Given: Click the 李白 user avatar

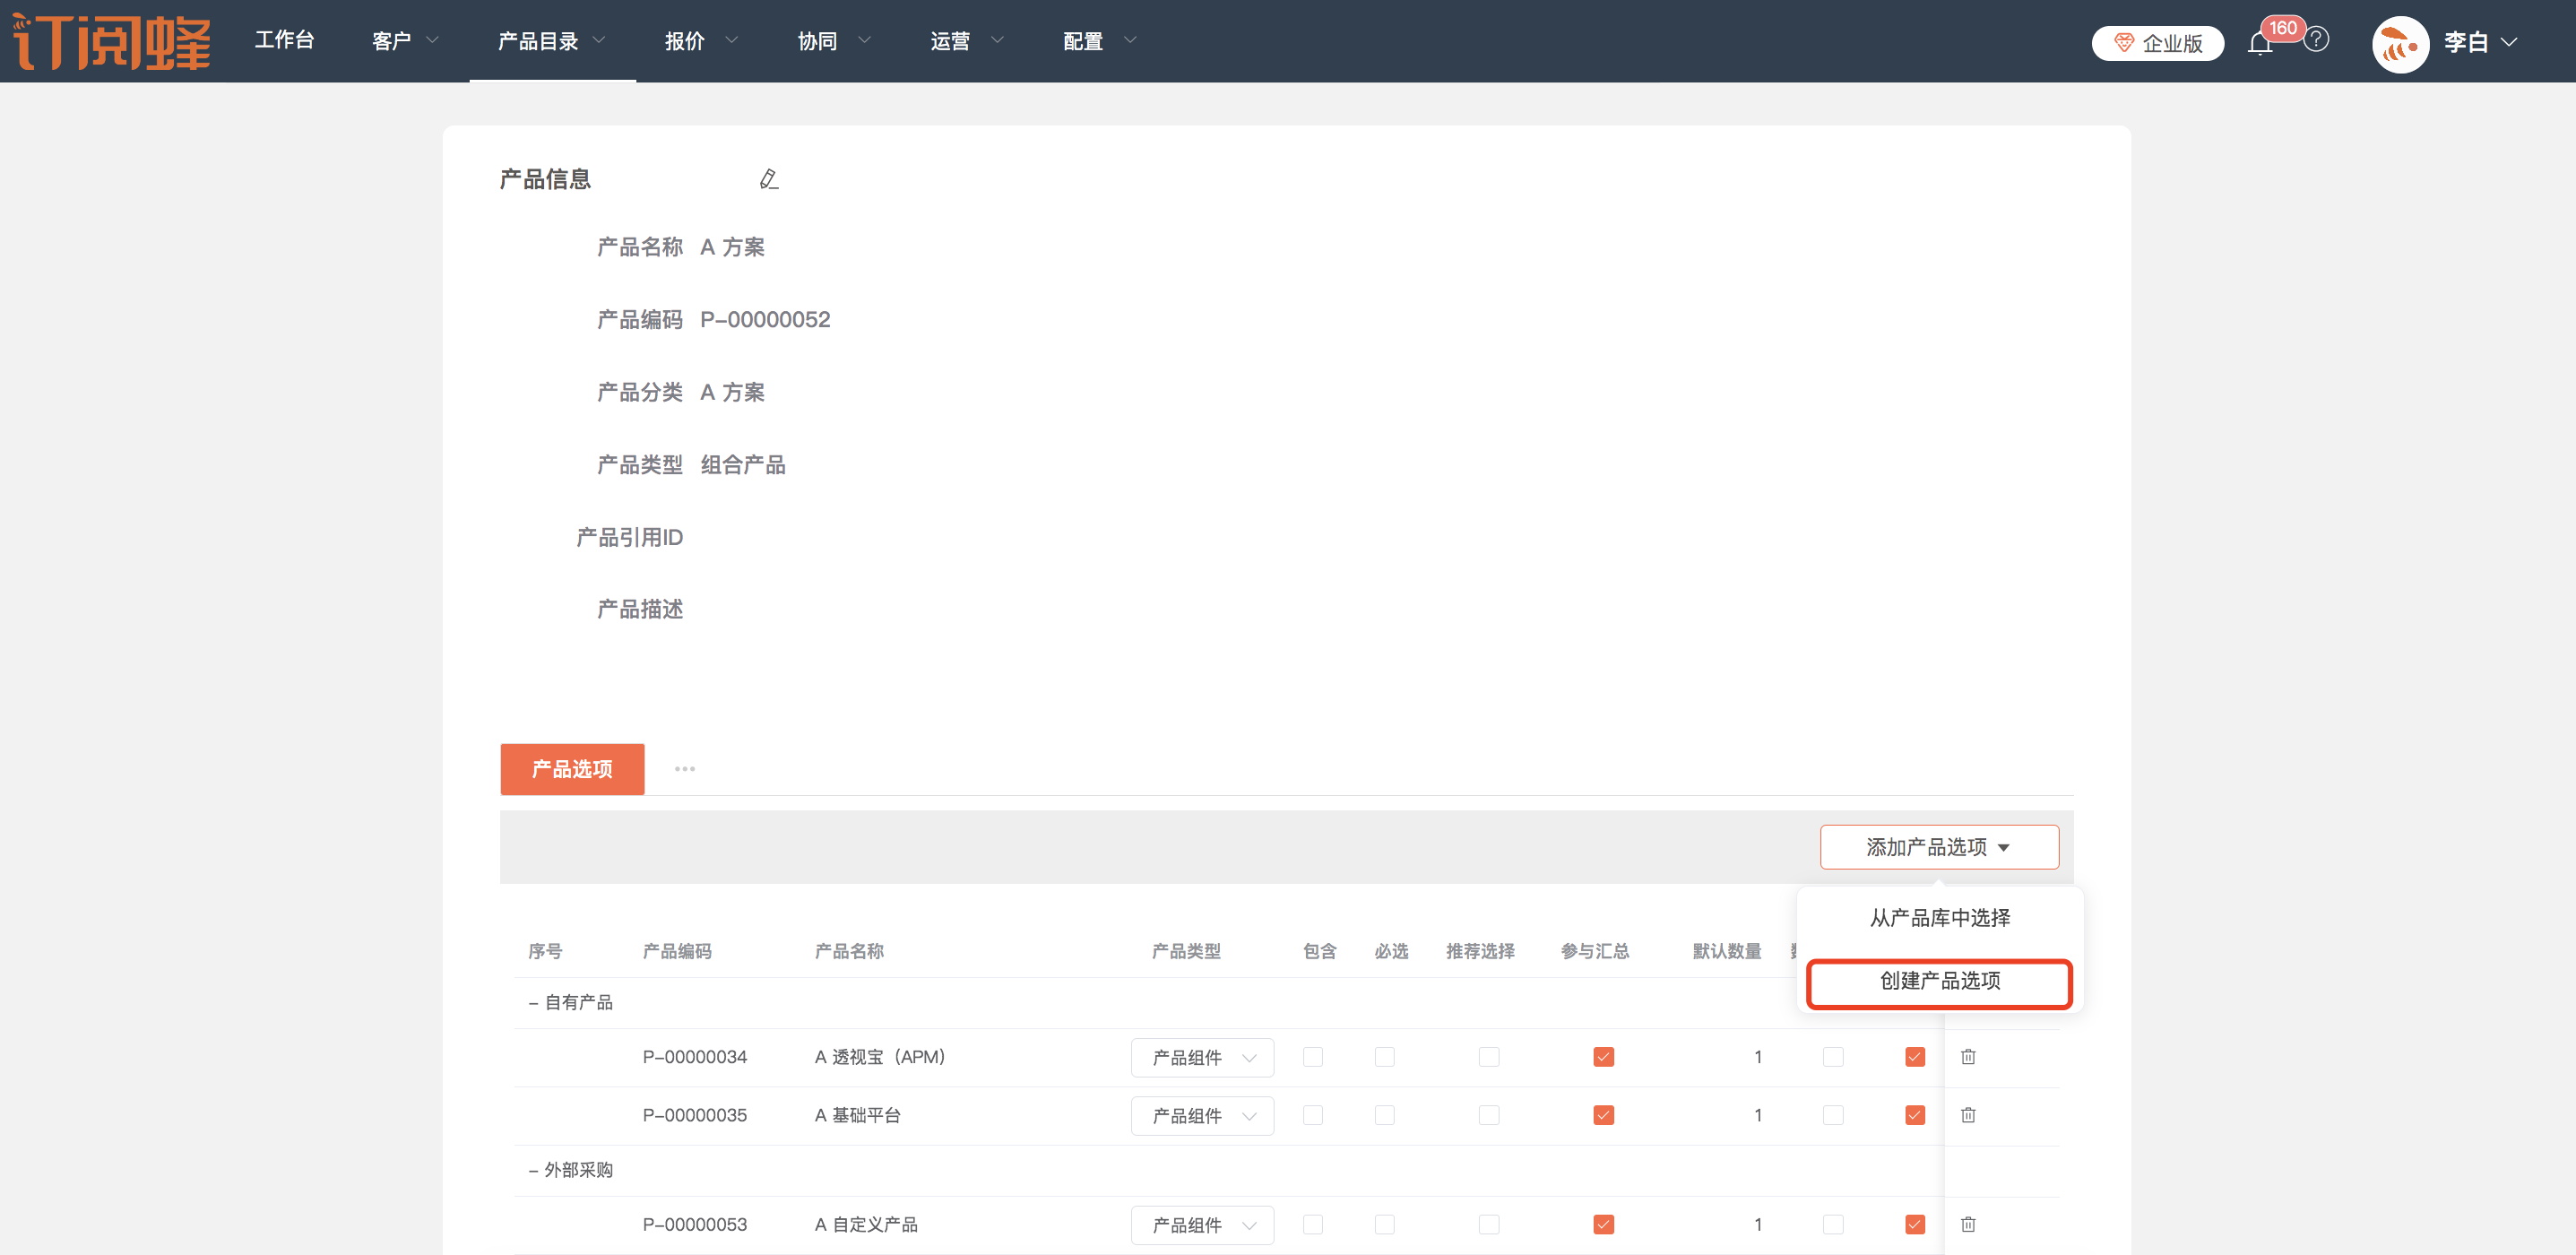Looking at the screenshot, I should click(x=2399, y=43).
